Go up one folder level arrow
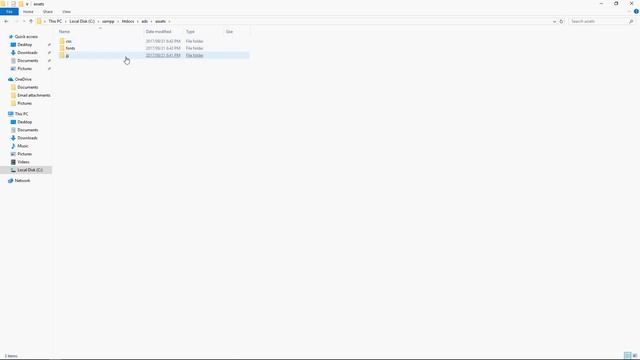Screen dimensions: 640x360 pos(31,21)
